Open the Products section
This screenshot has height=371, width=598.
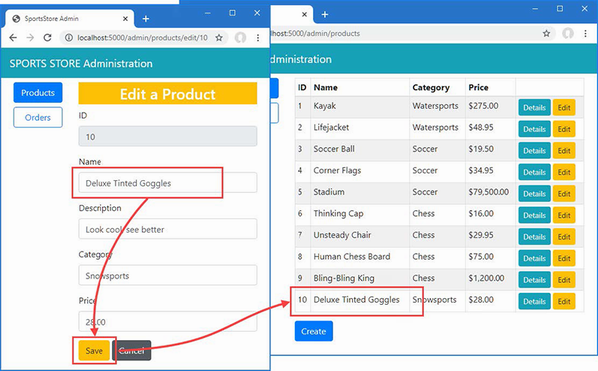pos(38,93)
